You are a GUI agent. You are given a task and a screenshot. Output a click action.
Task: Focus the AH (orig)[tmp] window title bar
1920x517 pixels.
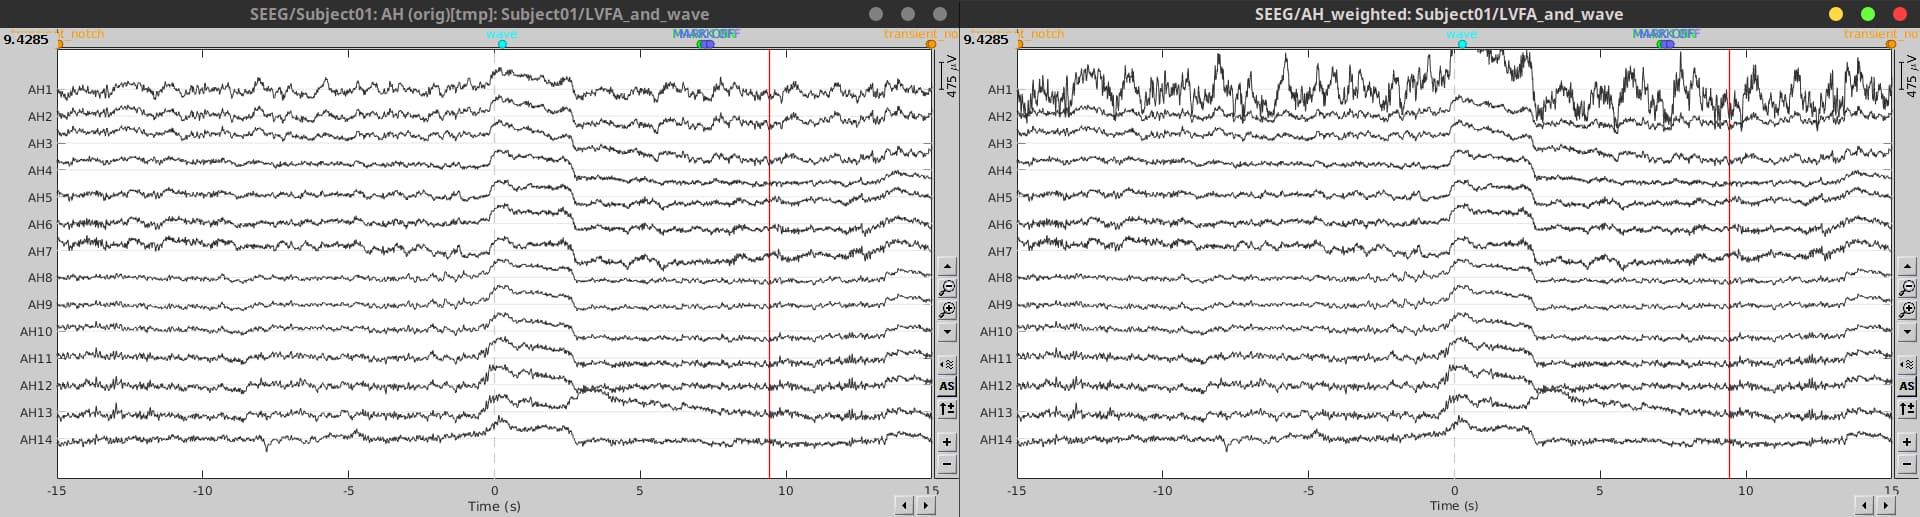pyautogui.click(x=479, y=14)
